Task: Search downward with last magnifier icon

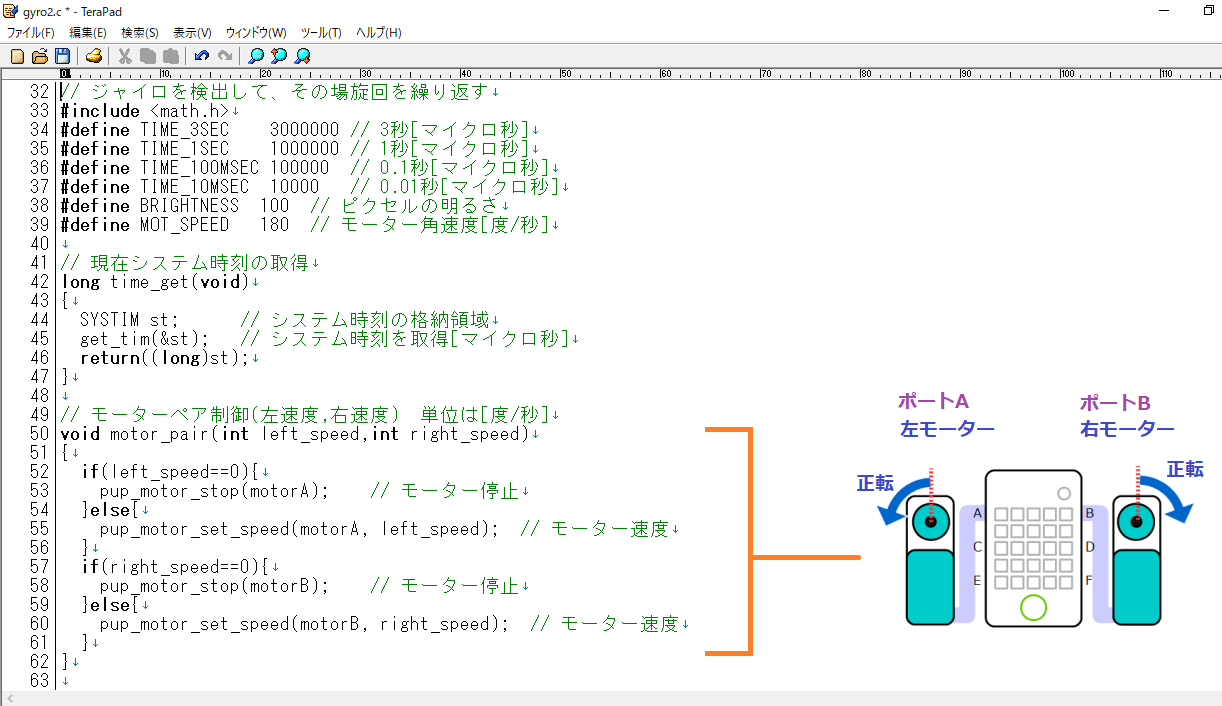Action: pos(302,56)
